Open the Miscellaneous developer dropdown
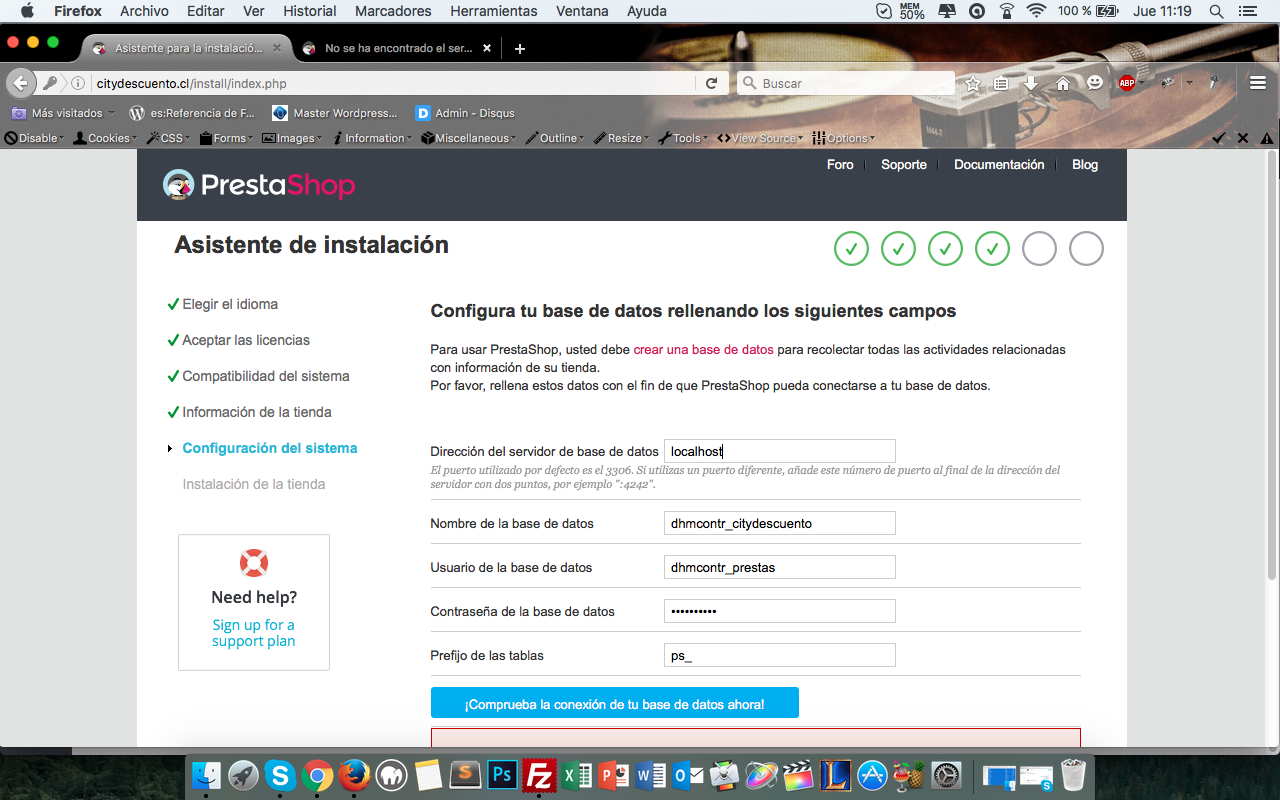 coord(468,138)
